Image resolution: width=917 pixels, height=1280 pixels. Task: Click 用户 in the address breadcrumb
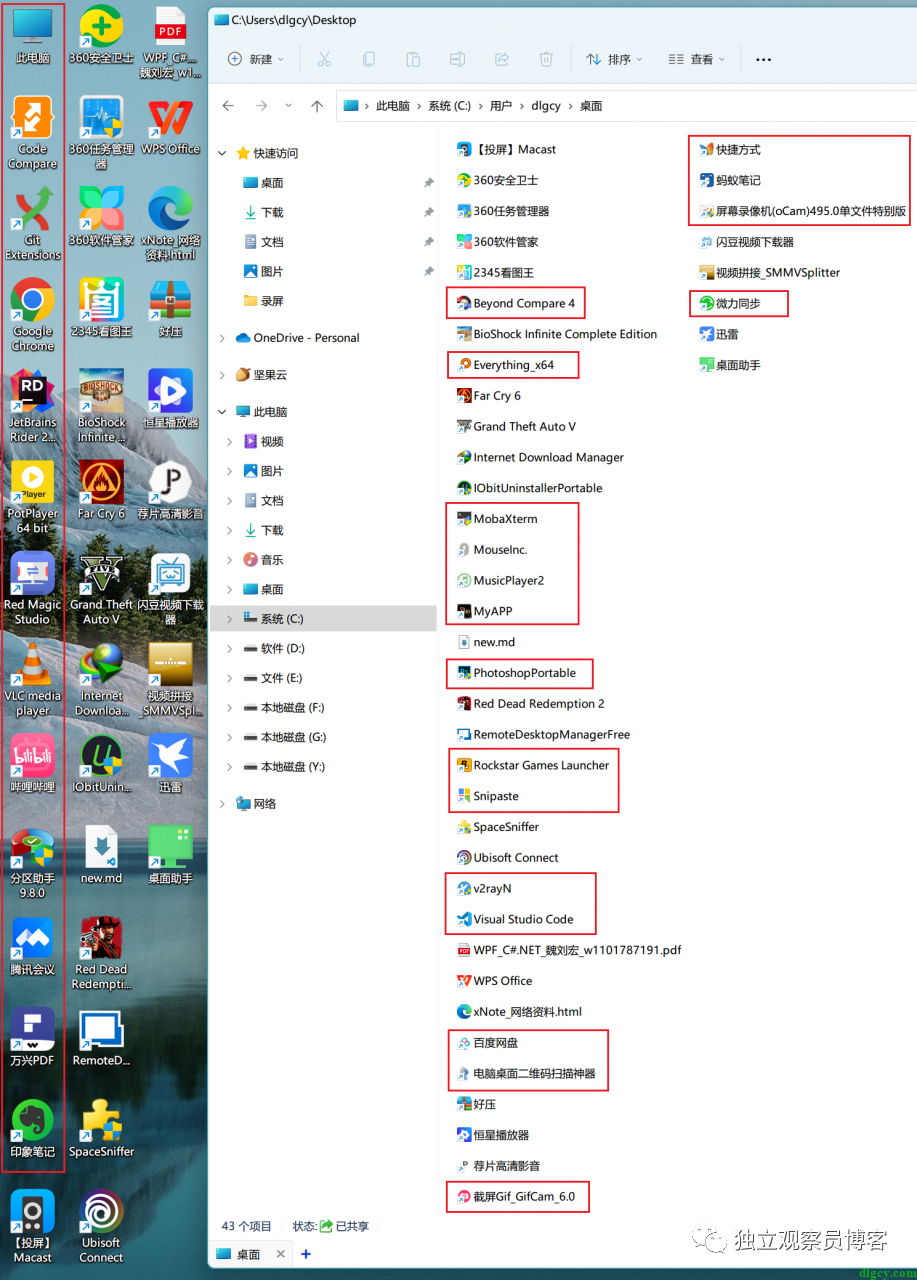coord(501,106)
